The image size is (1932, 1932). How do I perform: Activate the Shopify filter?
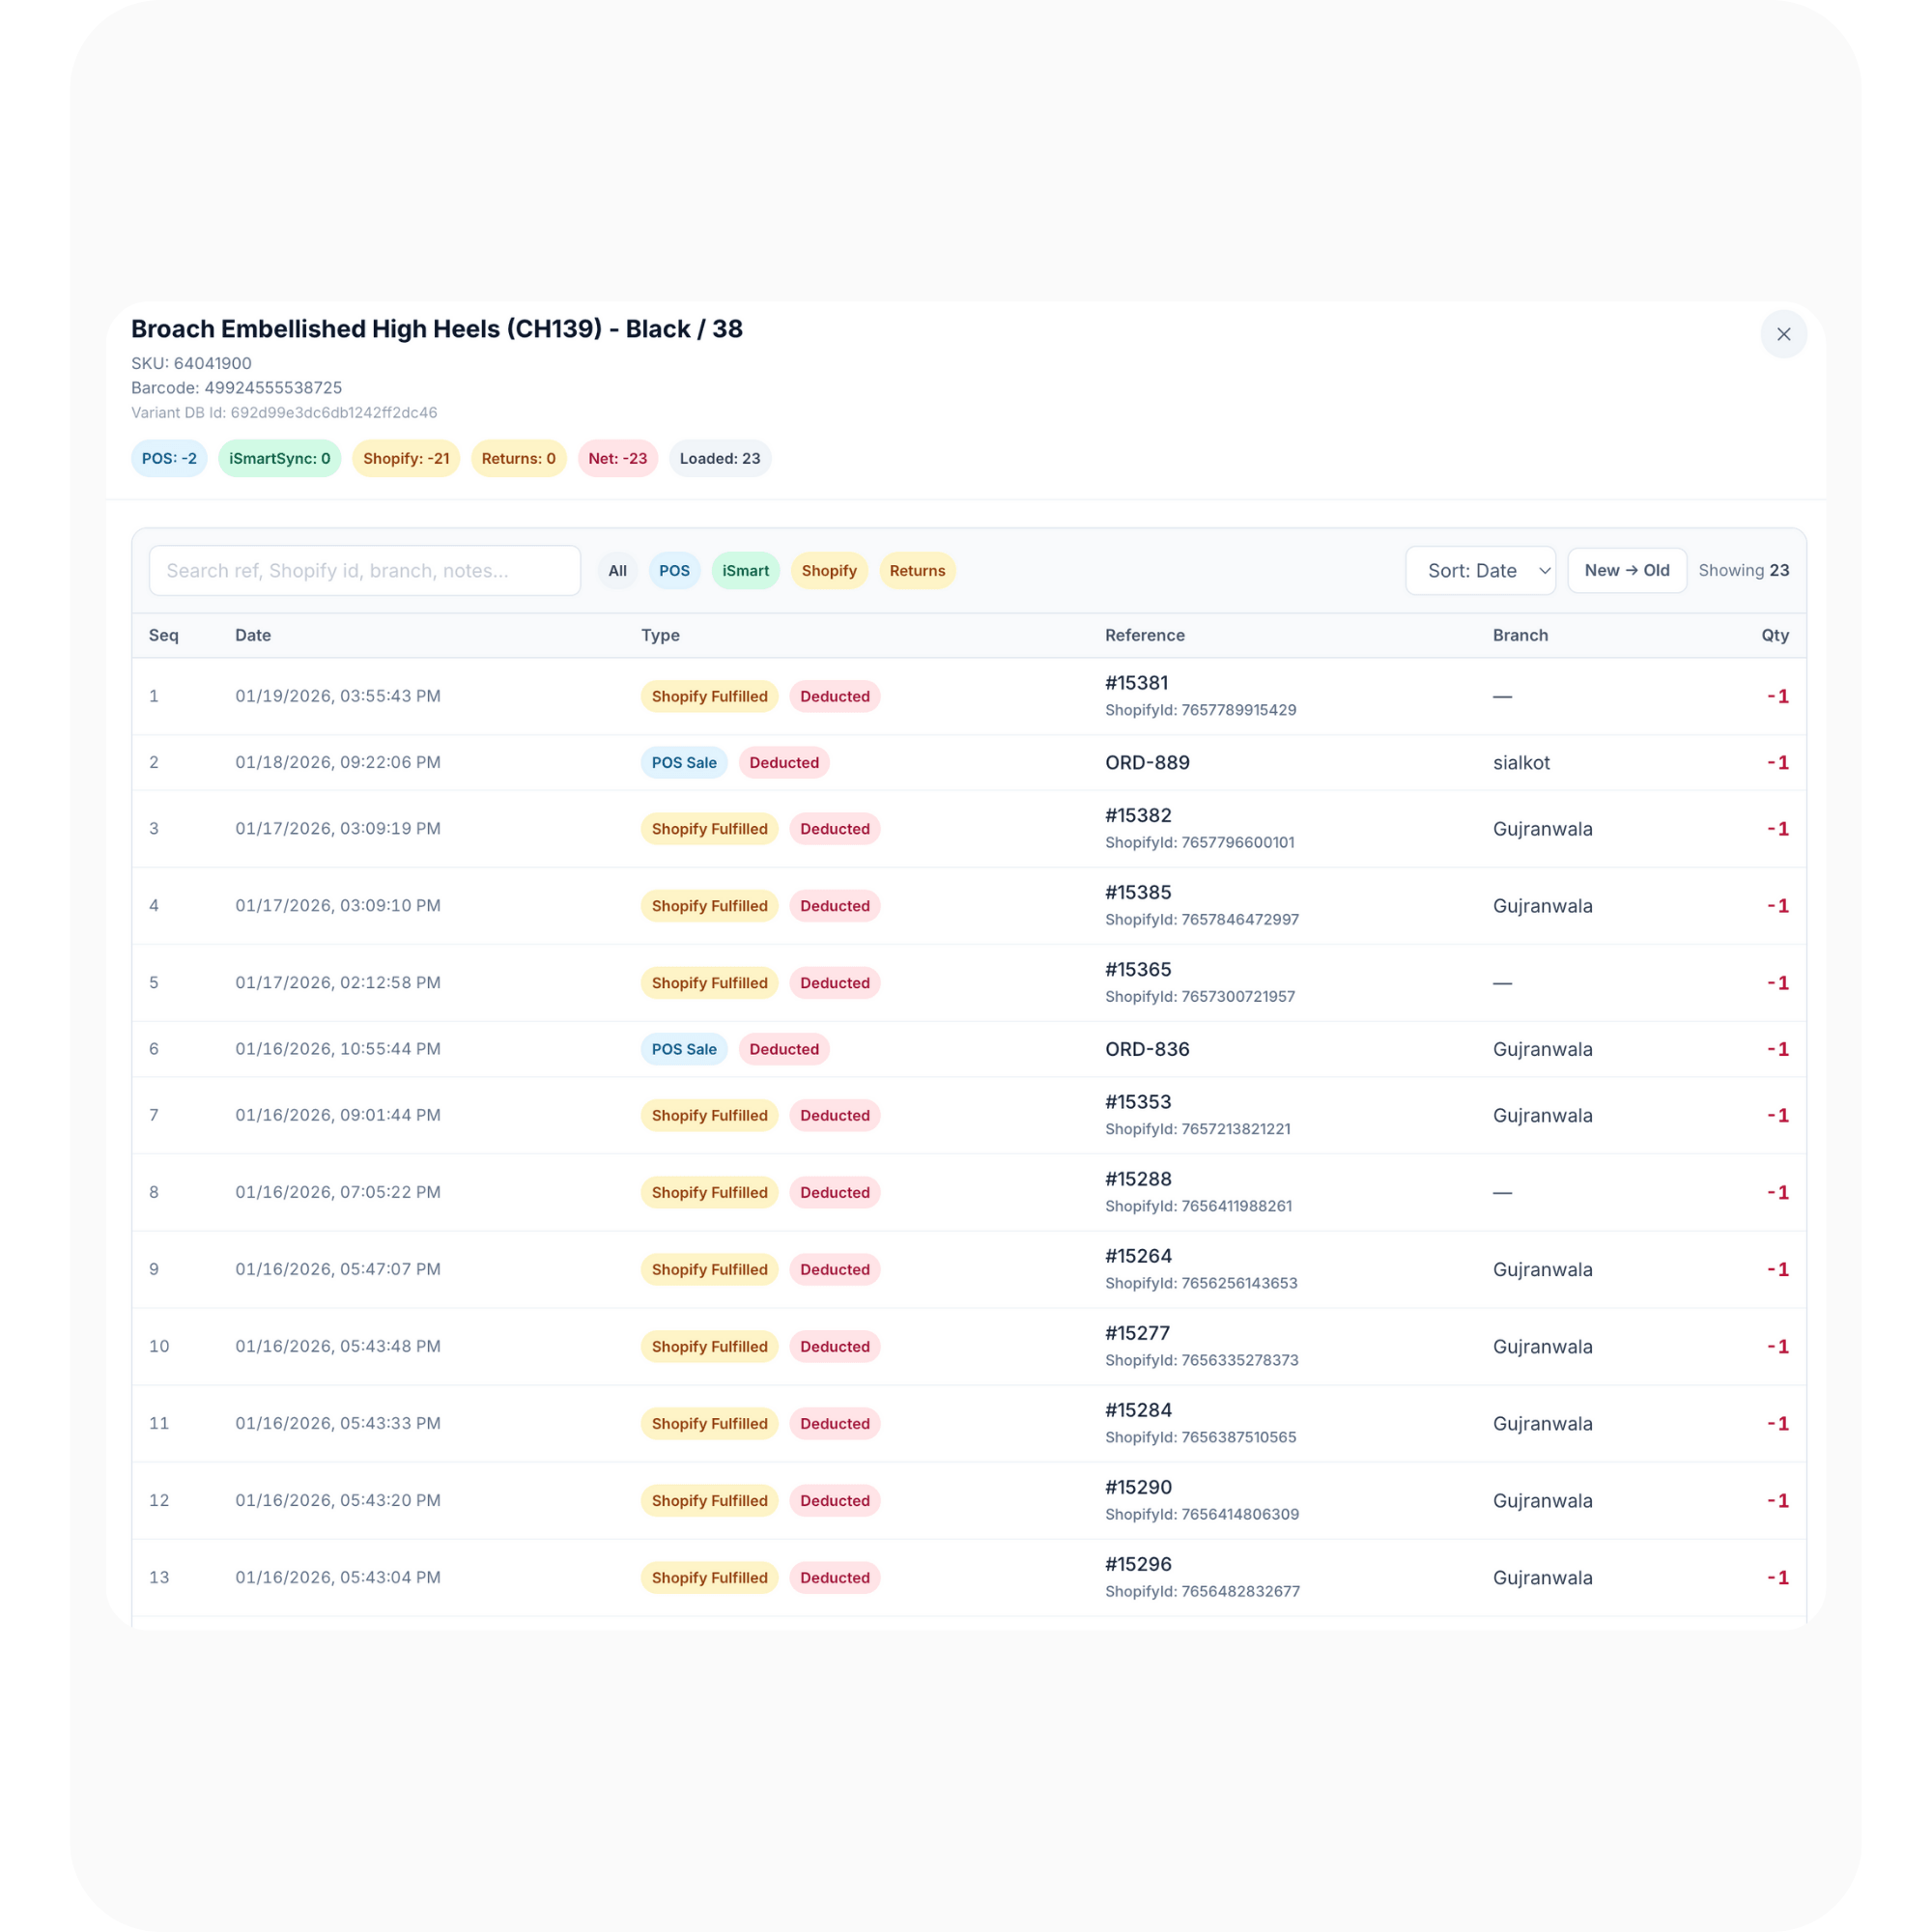[x=828, y=570]
